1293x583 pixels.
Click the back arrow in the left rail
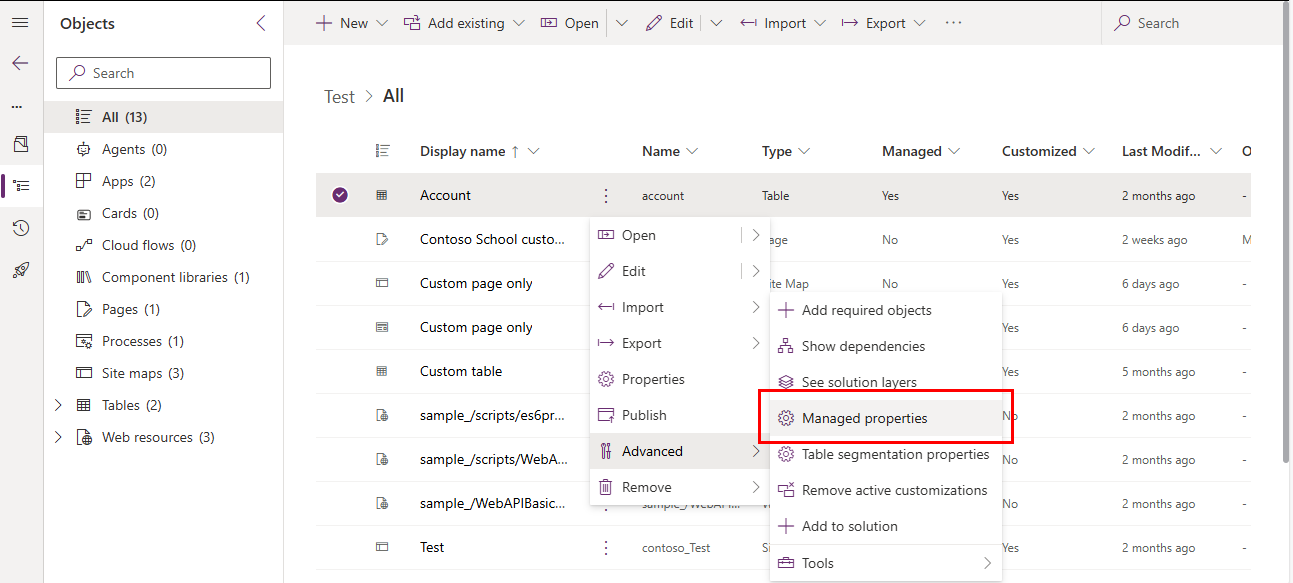click(20, 62)
